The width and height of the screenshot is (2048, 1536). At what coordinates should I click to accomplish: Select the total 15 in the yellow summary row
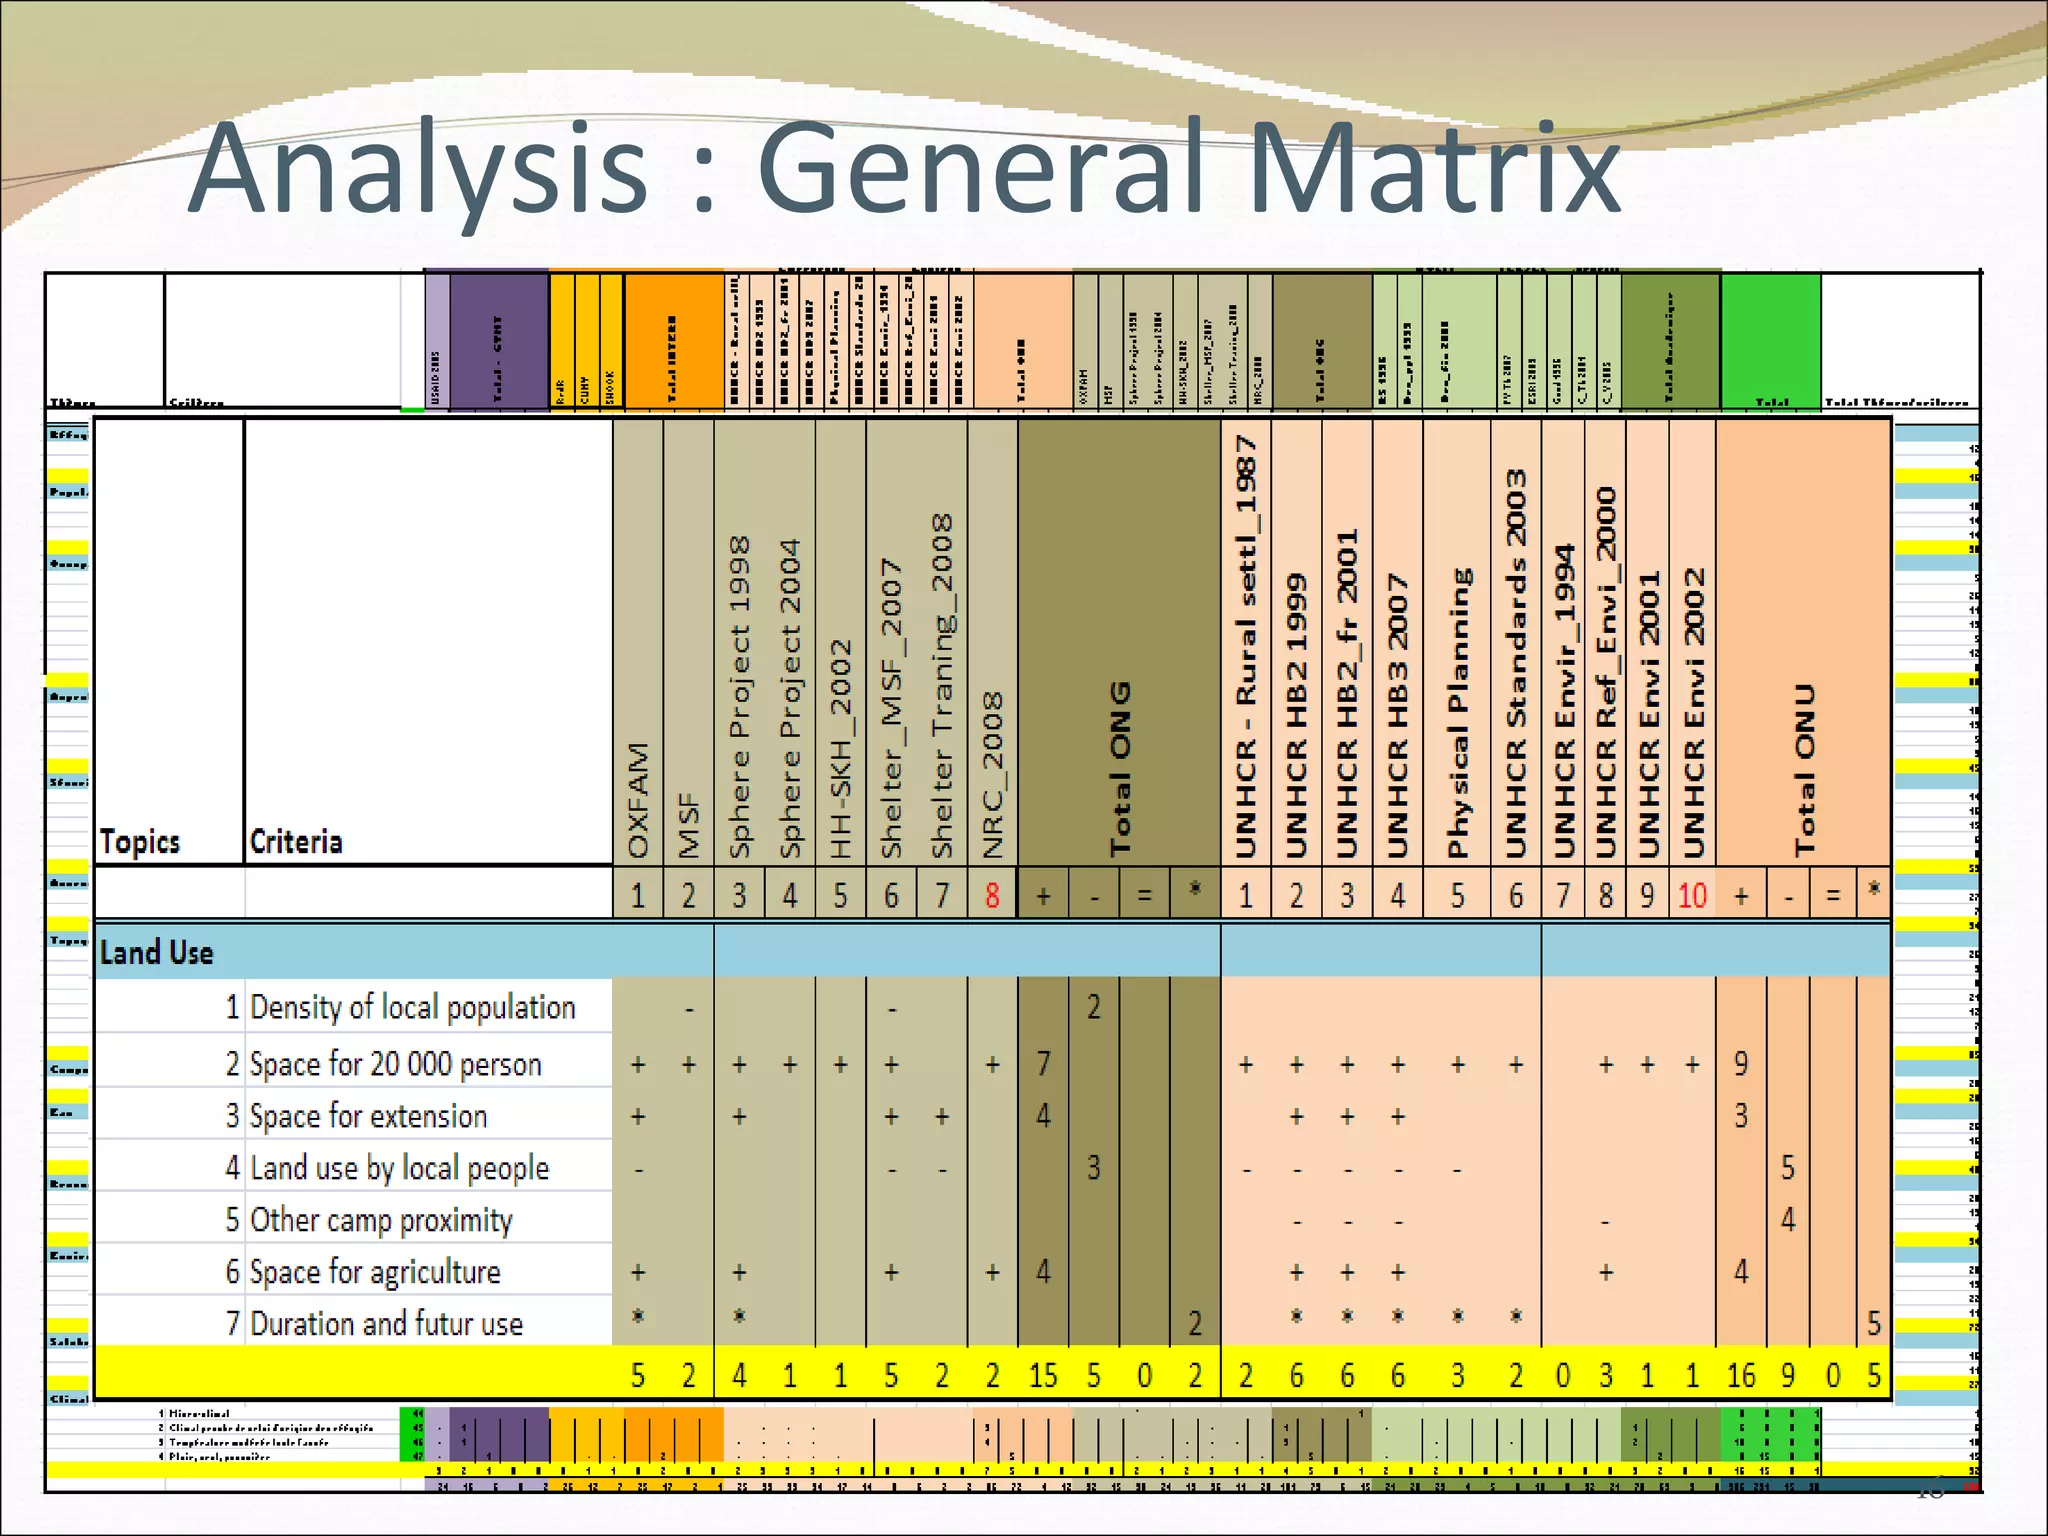tap(1043, 1376)
